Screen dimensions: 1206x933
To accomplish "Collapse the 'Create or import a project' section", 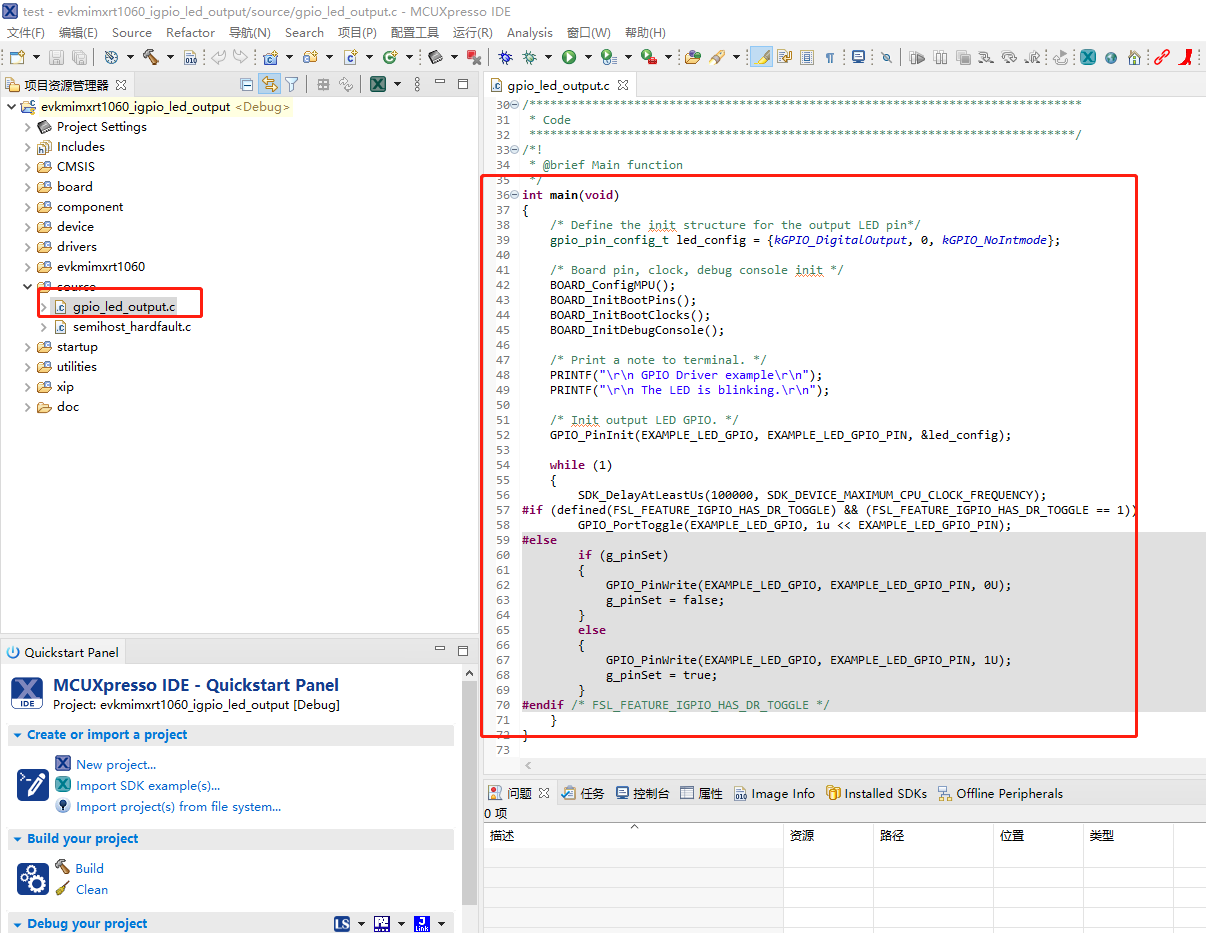I will tap(17, 735).
